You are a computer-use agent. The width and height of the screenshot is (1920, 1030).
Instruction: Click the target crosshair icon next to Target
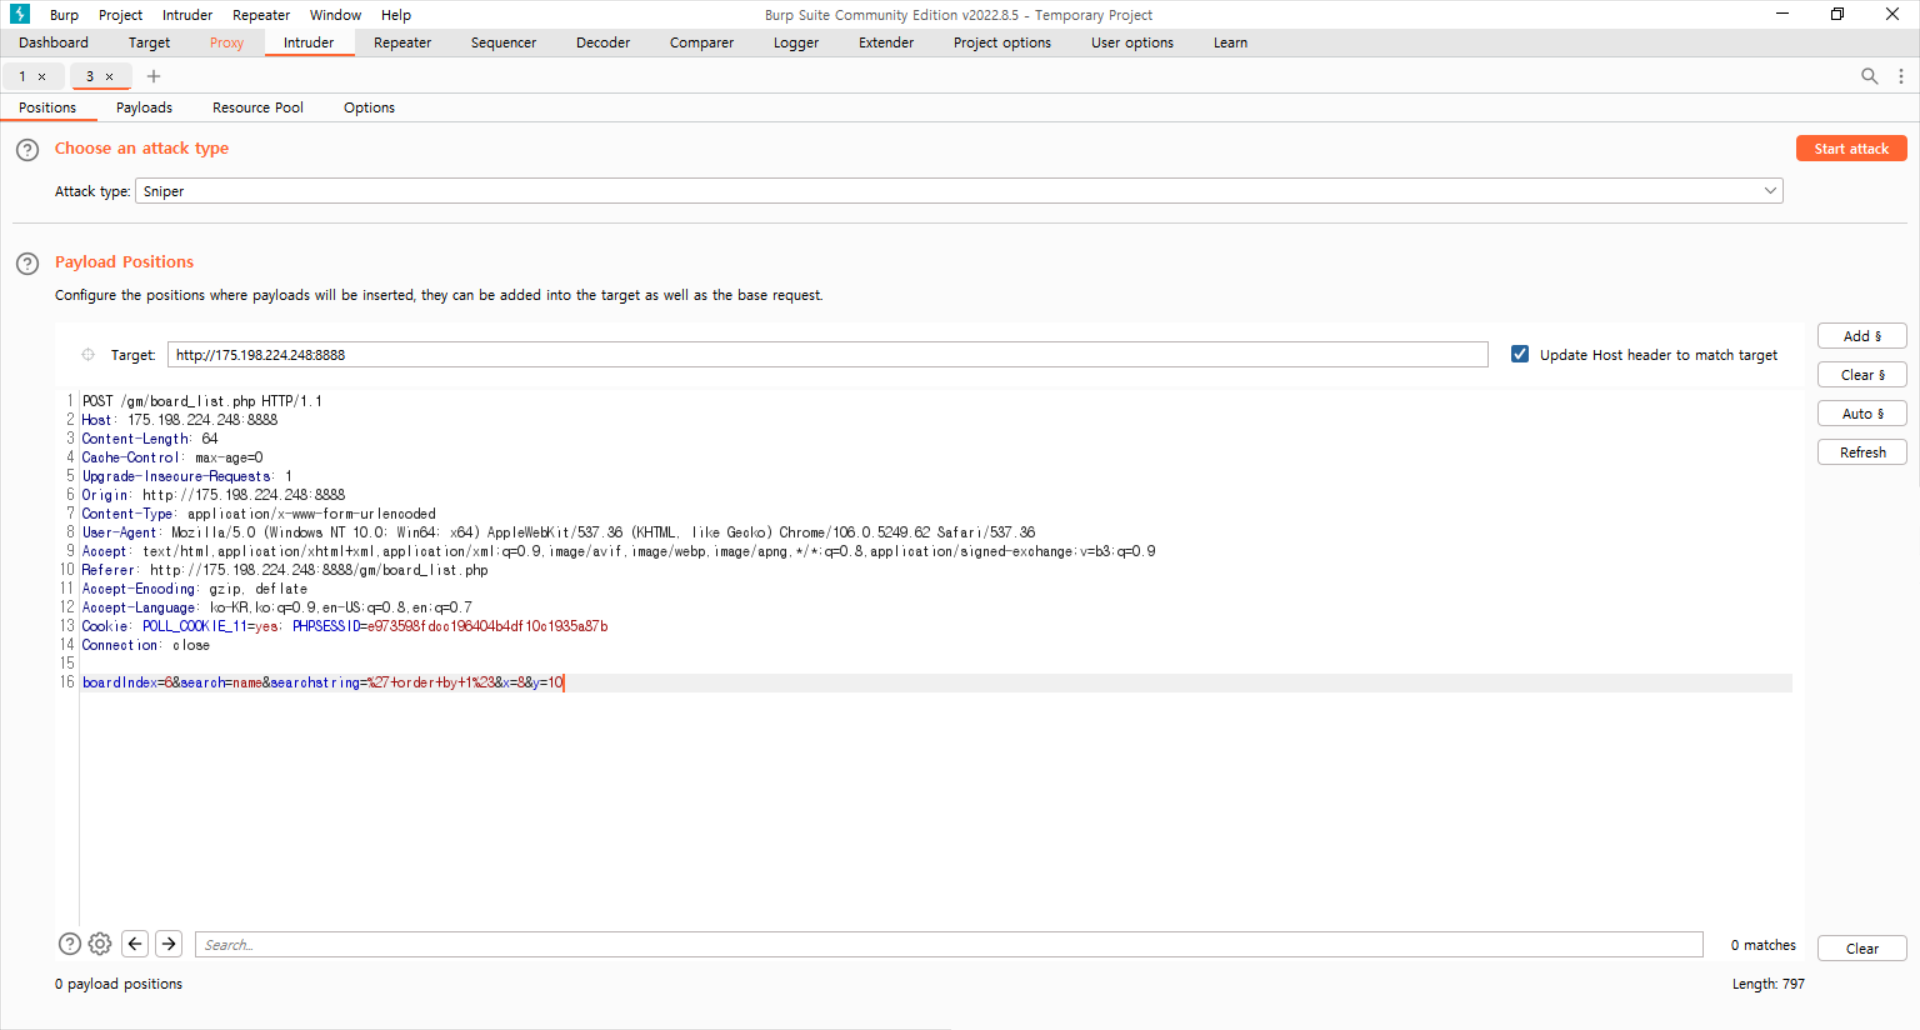pos(88,355)
